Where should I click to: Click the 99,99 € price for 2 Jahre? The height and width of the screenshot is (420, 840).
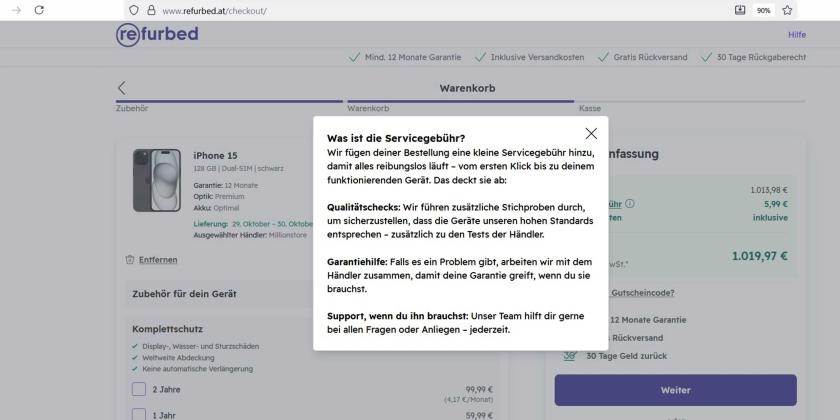[479, 389]
